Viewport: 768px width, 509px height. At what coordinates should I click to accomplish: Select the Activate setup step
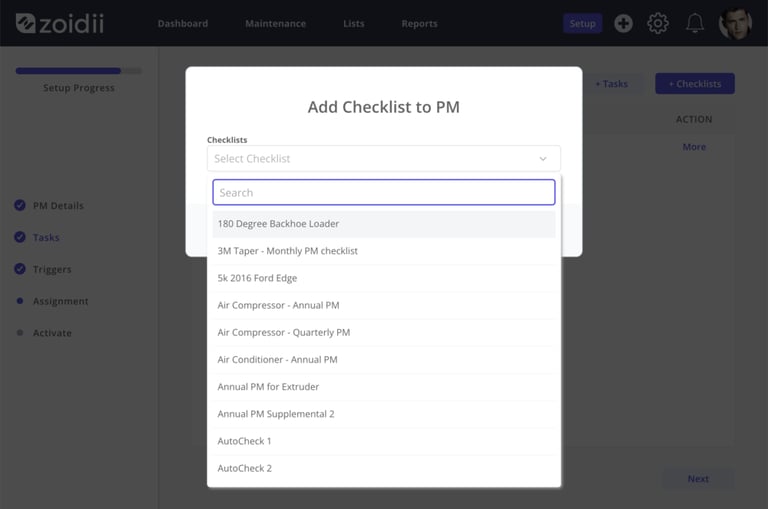coord(52,333)
